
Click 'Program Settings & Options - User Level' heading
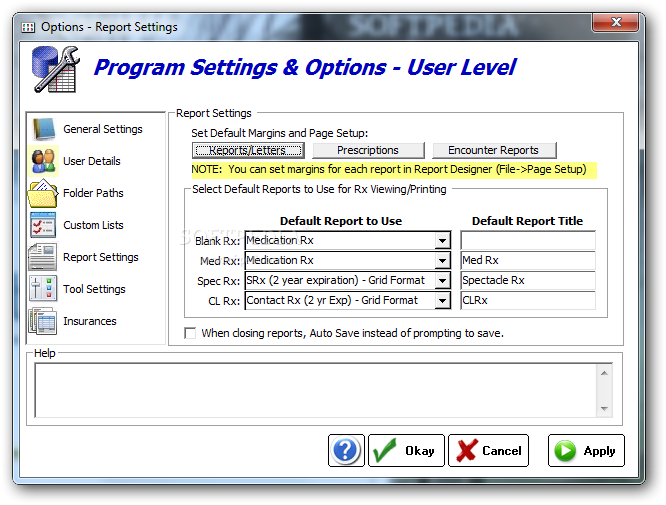(x=305, y=68)
